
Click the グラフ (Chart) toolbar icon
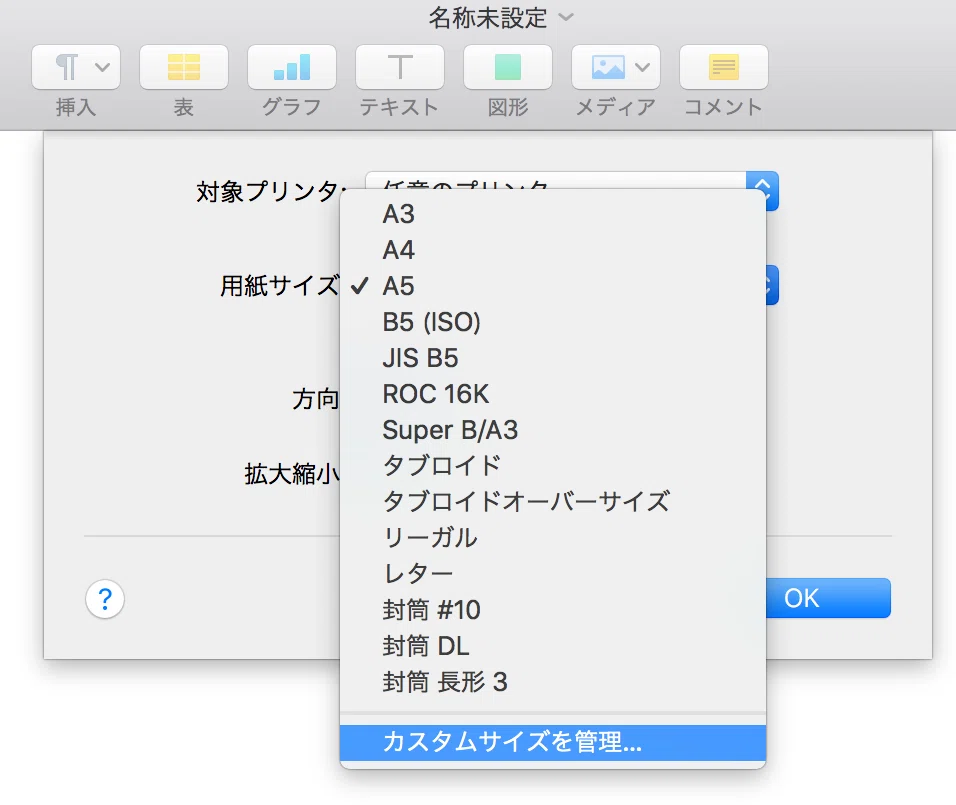point(291,67)
